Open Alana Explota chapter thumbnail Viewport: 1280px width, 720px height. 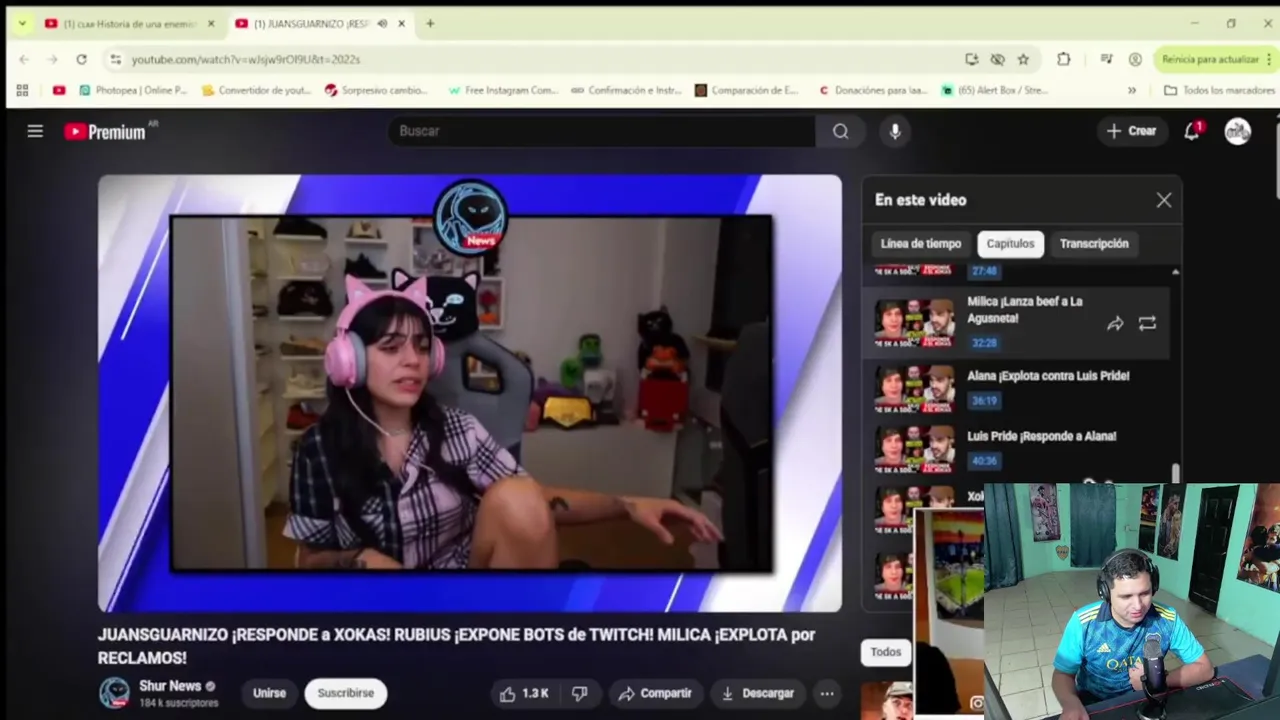coord(915,389)
